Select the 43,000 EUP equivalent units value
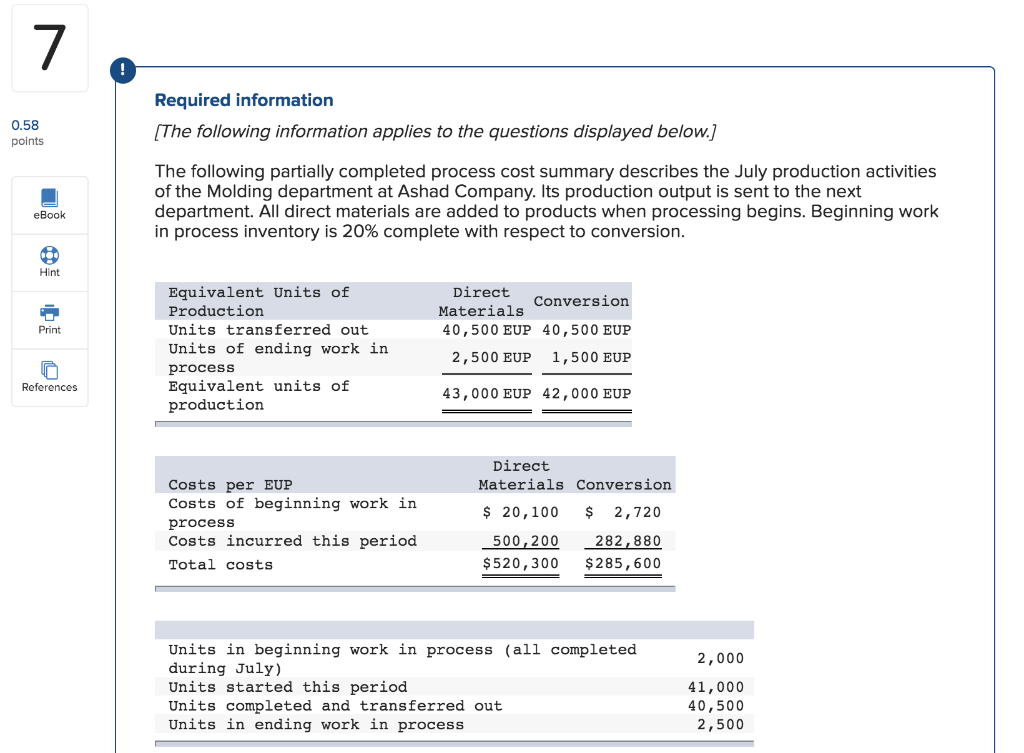1024x753 pixels. 486,393
